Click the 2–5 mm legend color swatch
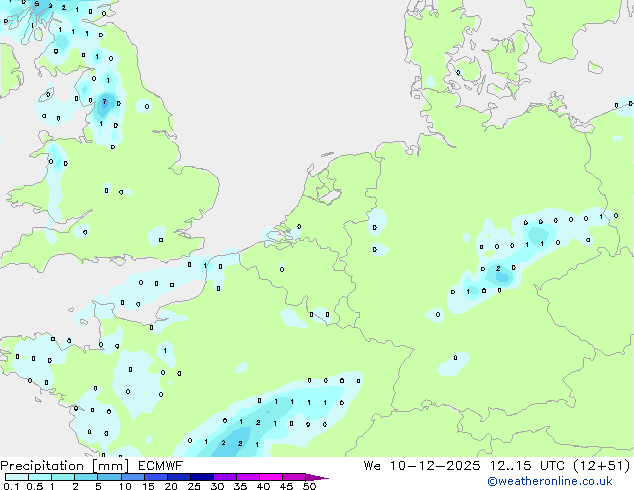Image resolution: width=634 pixels, height=490 pixels. 86,477
